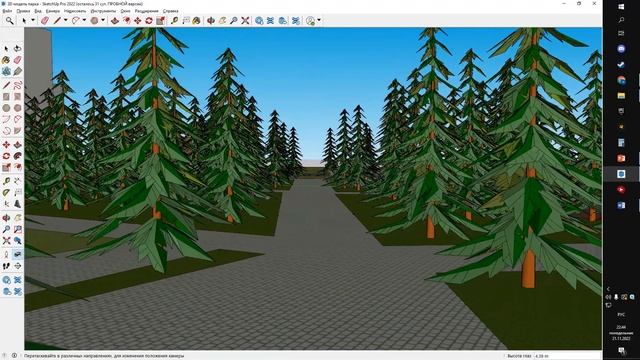Select Position Camera tool in left palette

tap(6, 254)
